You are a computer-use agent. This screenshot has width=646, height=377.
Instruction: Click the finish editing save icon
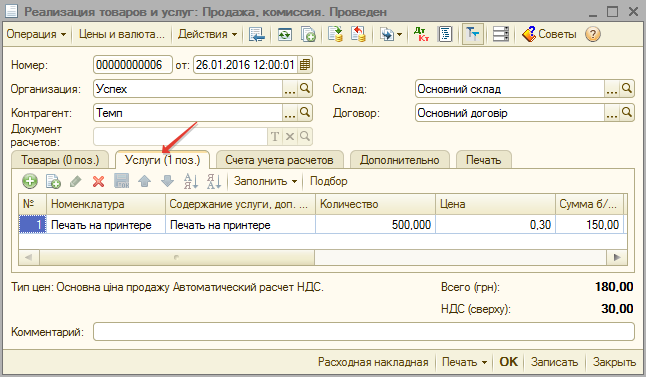122,181
